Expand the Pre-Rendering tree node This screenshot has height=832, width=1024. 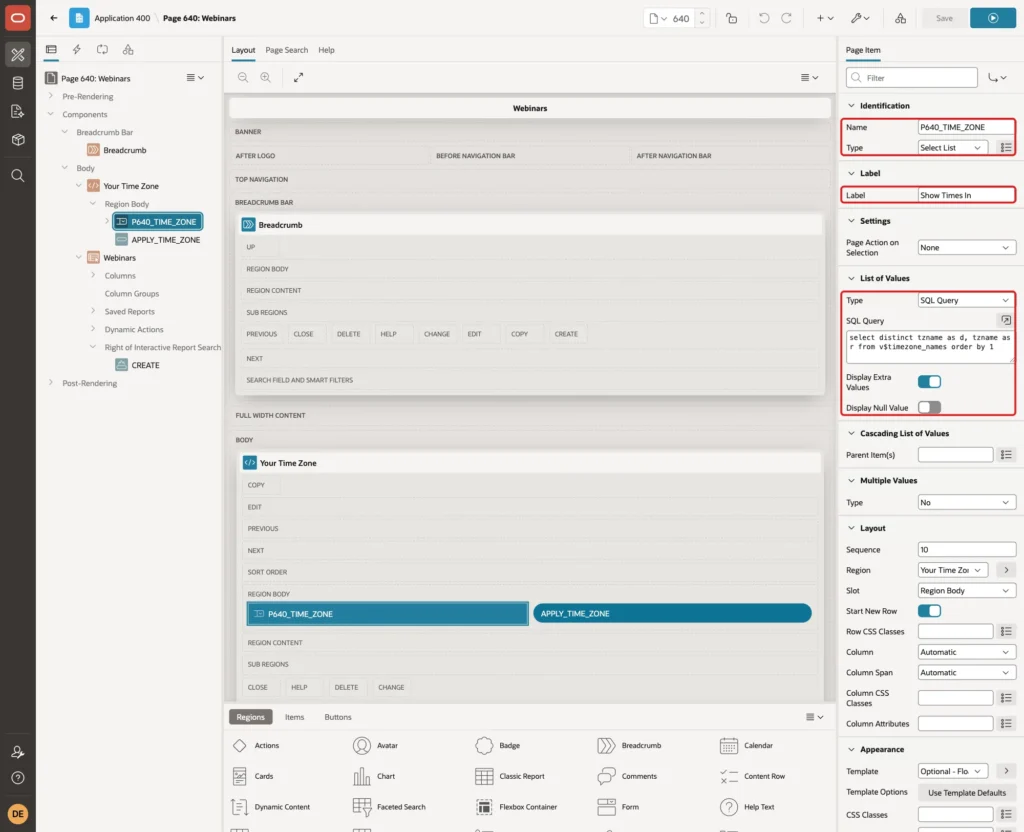pos(51,96)
